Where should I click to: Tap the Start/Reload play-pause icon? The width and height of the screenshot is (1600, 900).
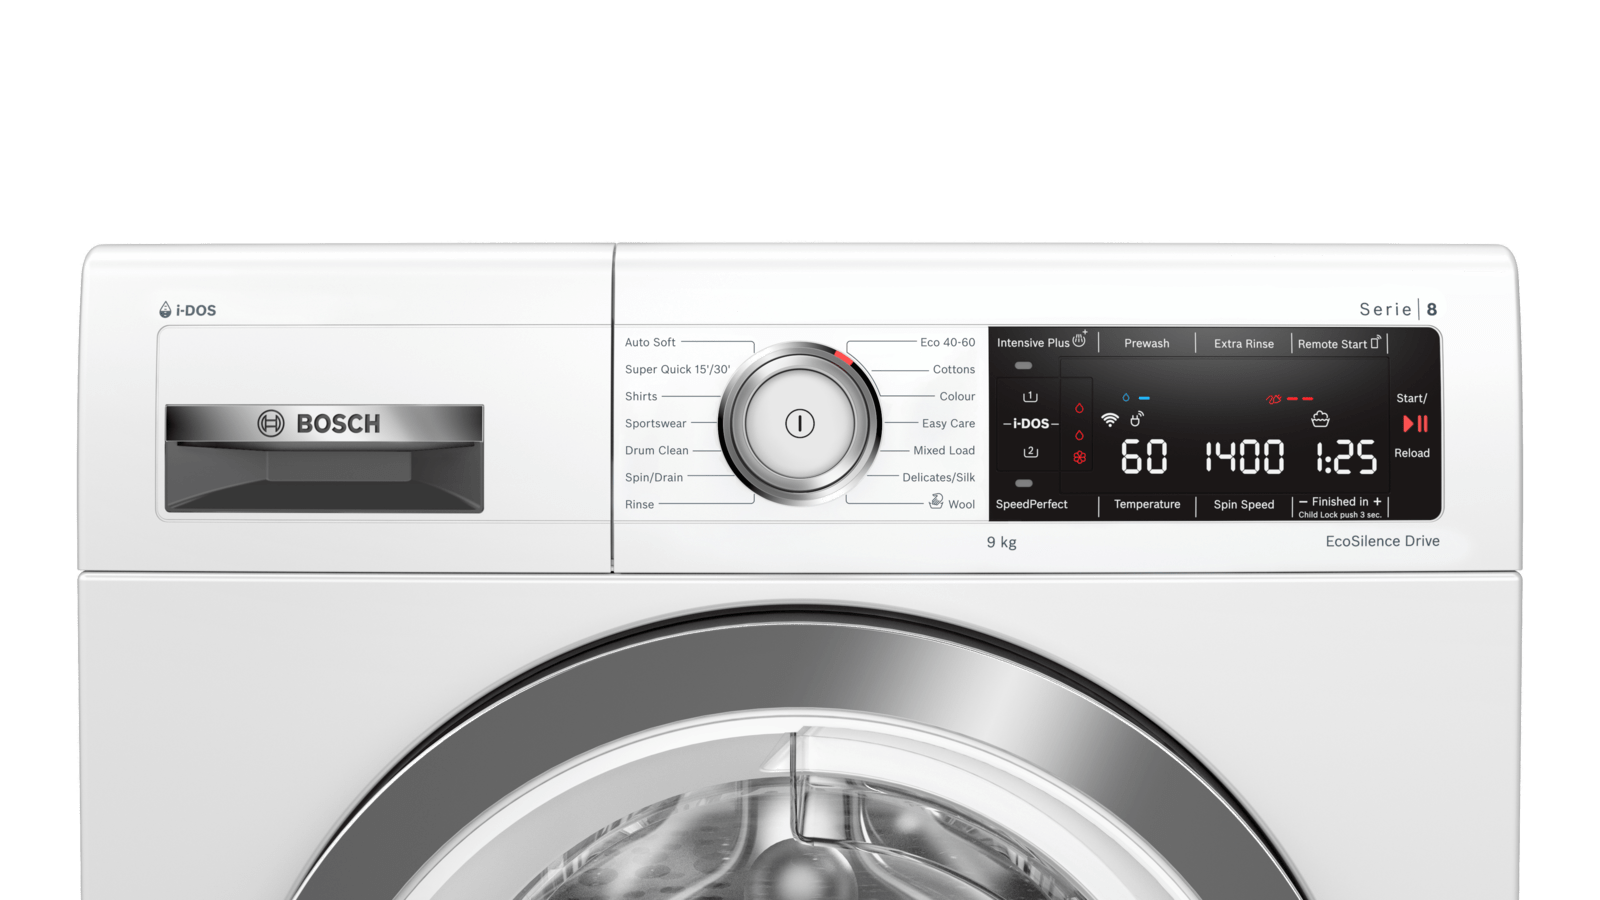click(x=1415, y=424)
